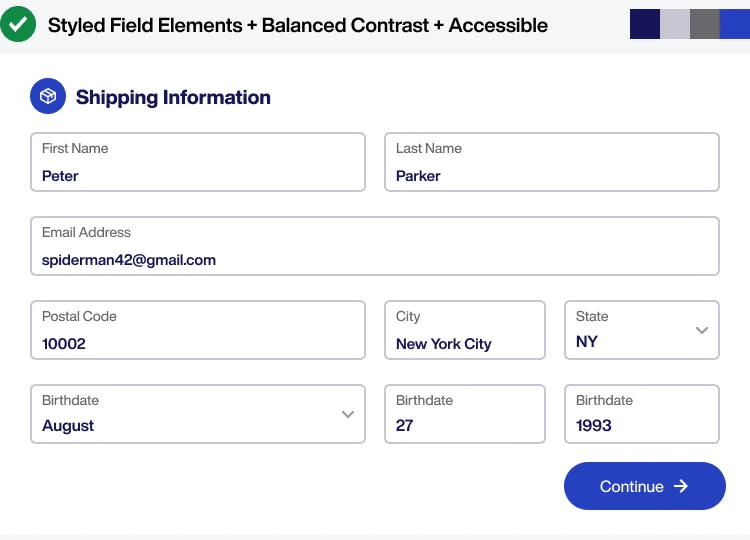750x540 pixels.
Task: Click the City field New York City
Action: [x=465, y=330]
